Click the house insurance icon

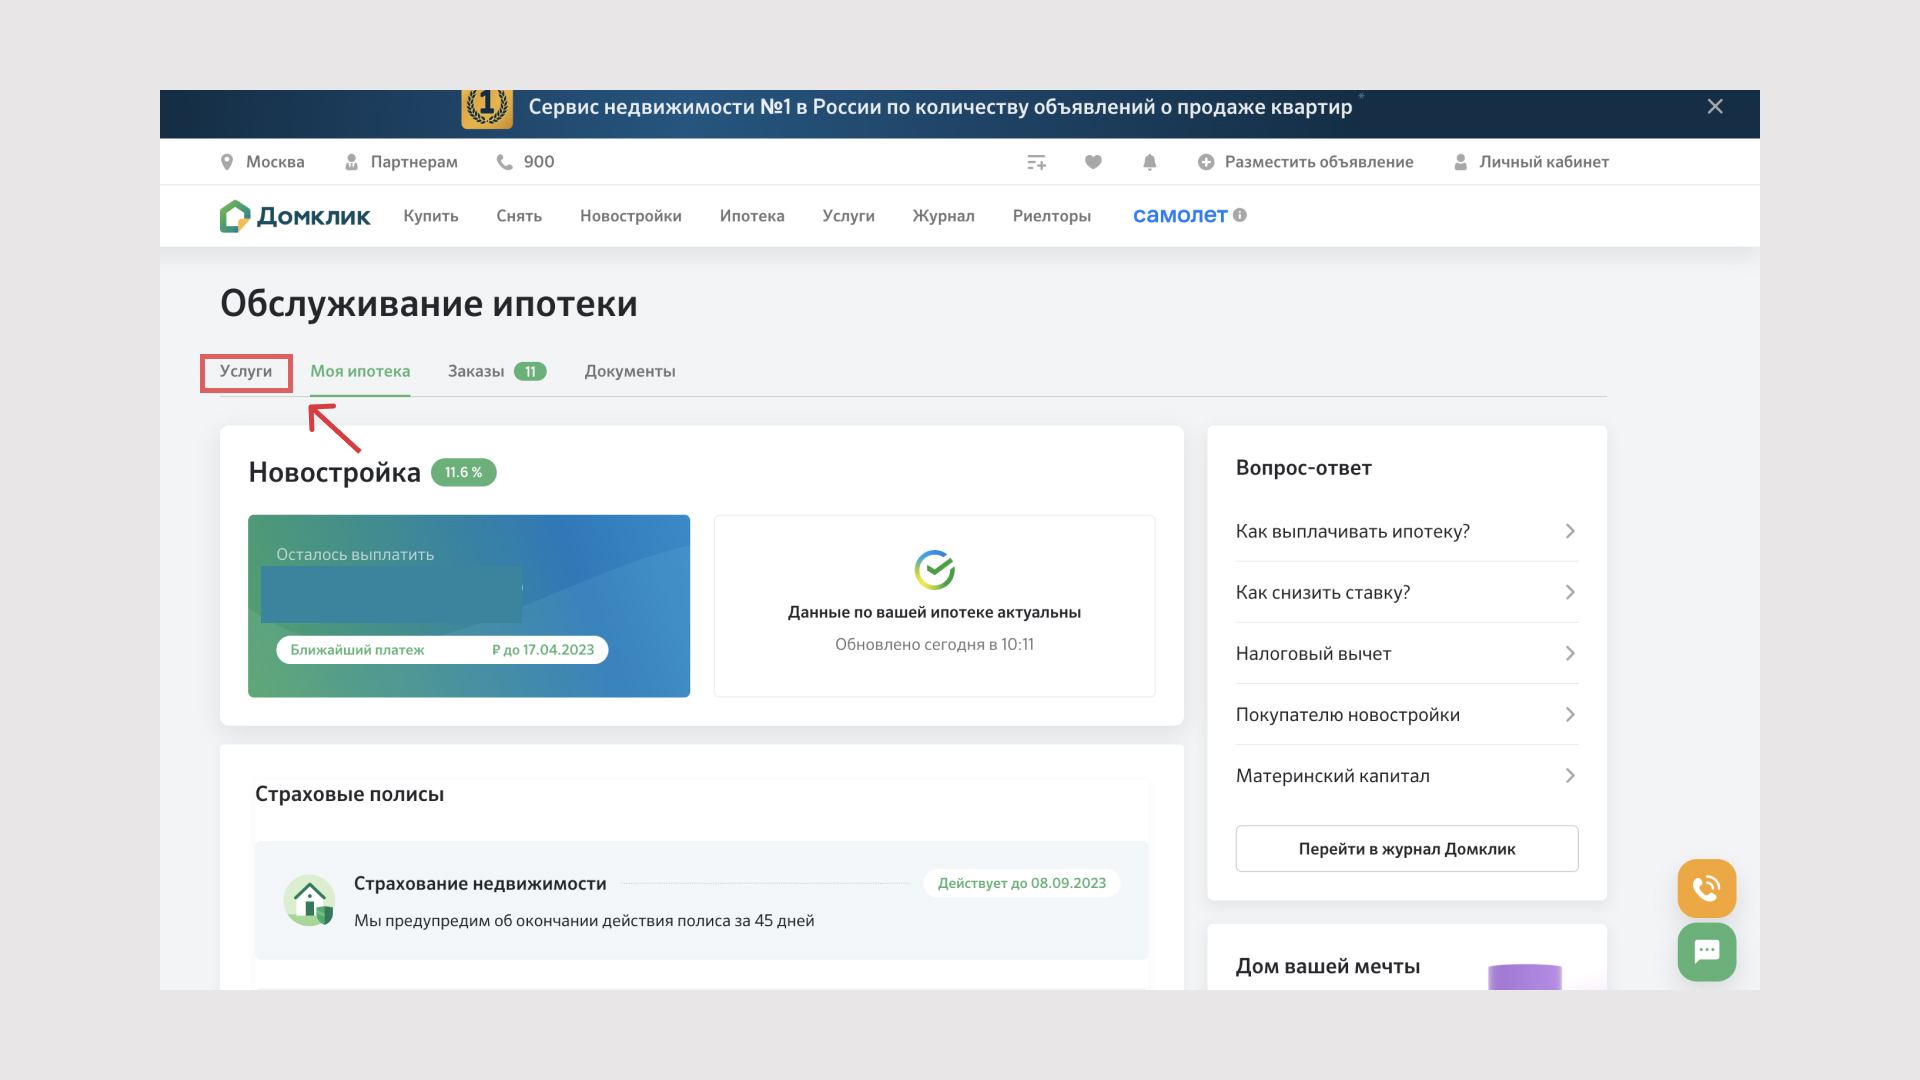pos(309,900)
